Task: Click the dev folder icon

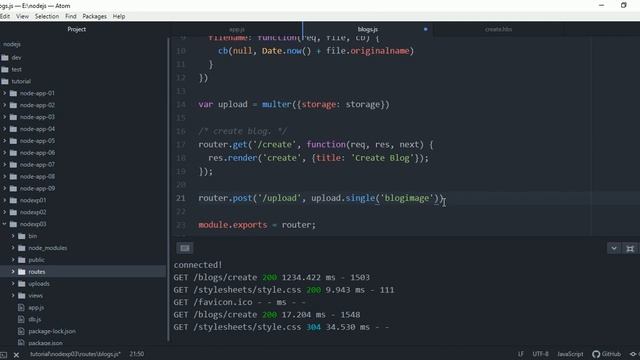Action: [x=5, y=58]
